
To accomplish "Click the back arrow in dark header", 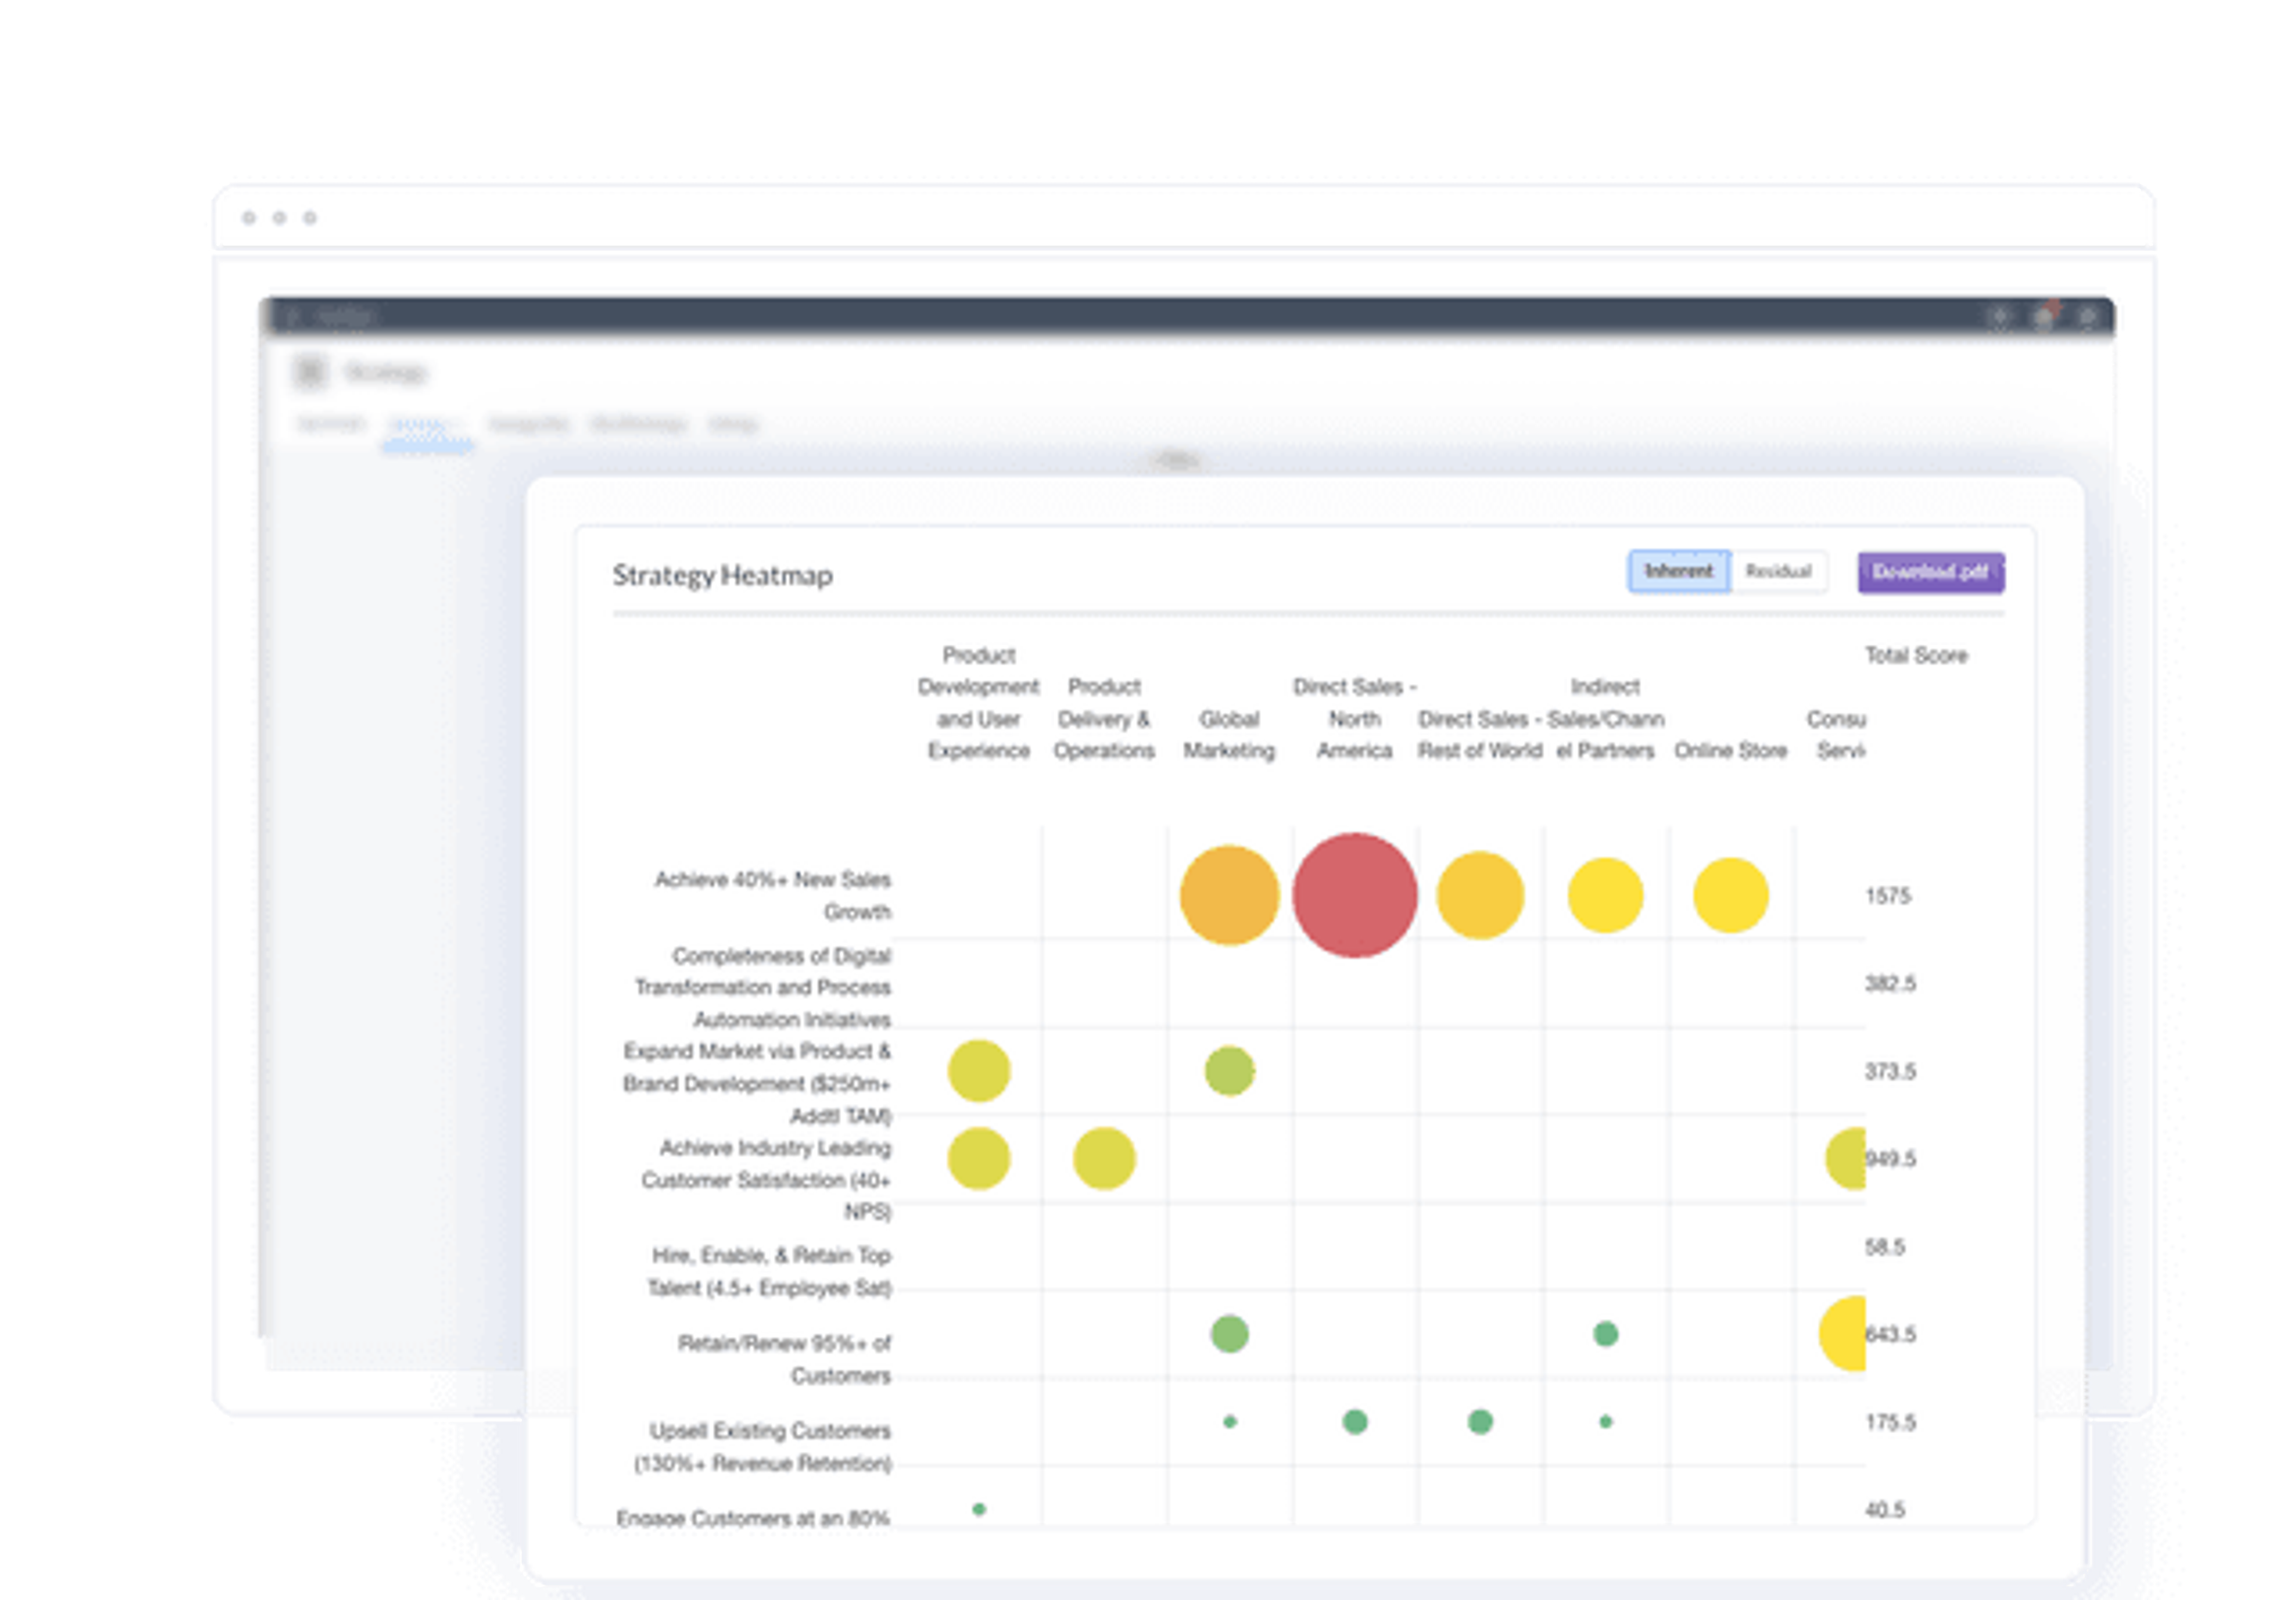I will click(x=292, y=317).
